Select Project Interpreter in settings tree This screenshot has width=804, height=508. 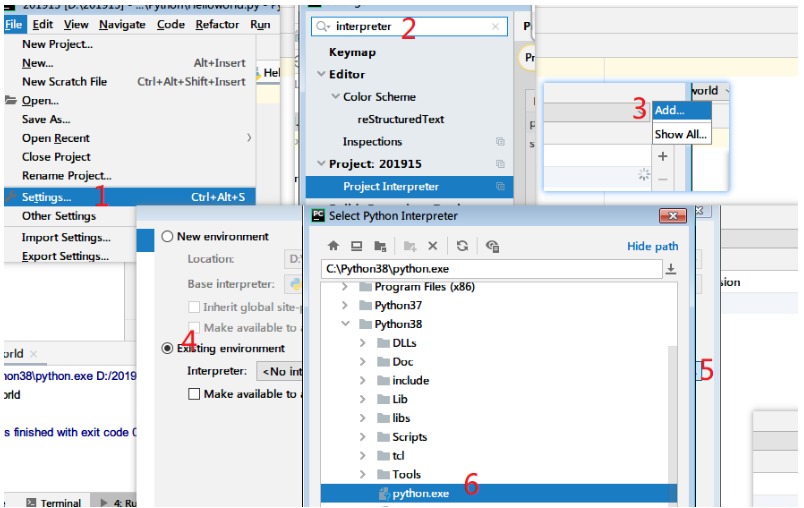[409, 187]
